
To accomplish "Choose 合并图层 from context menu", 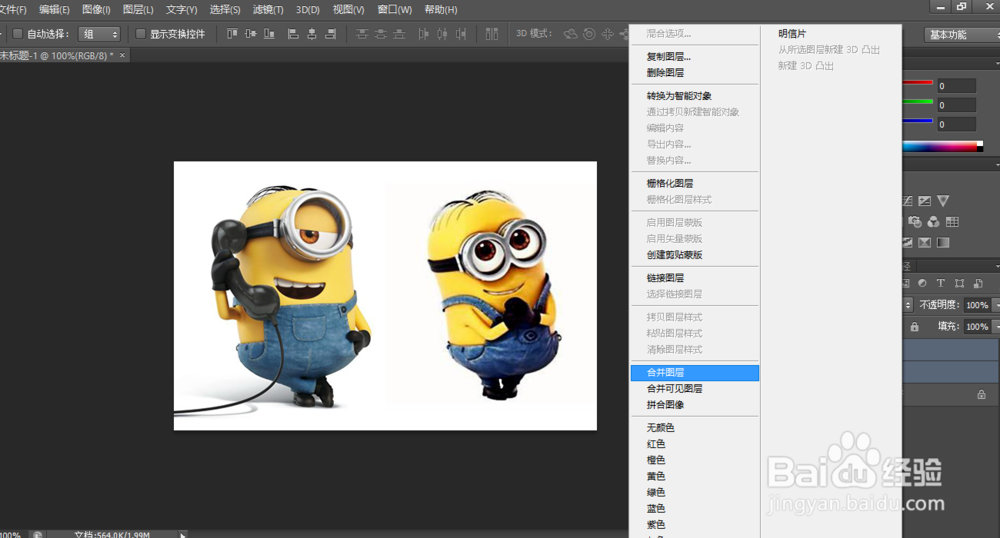I will click(695, 372).
